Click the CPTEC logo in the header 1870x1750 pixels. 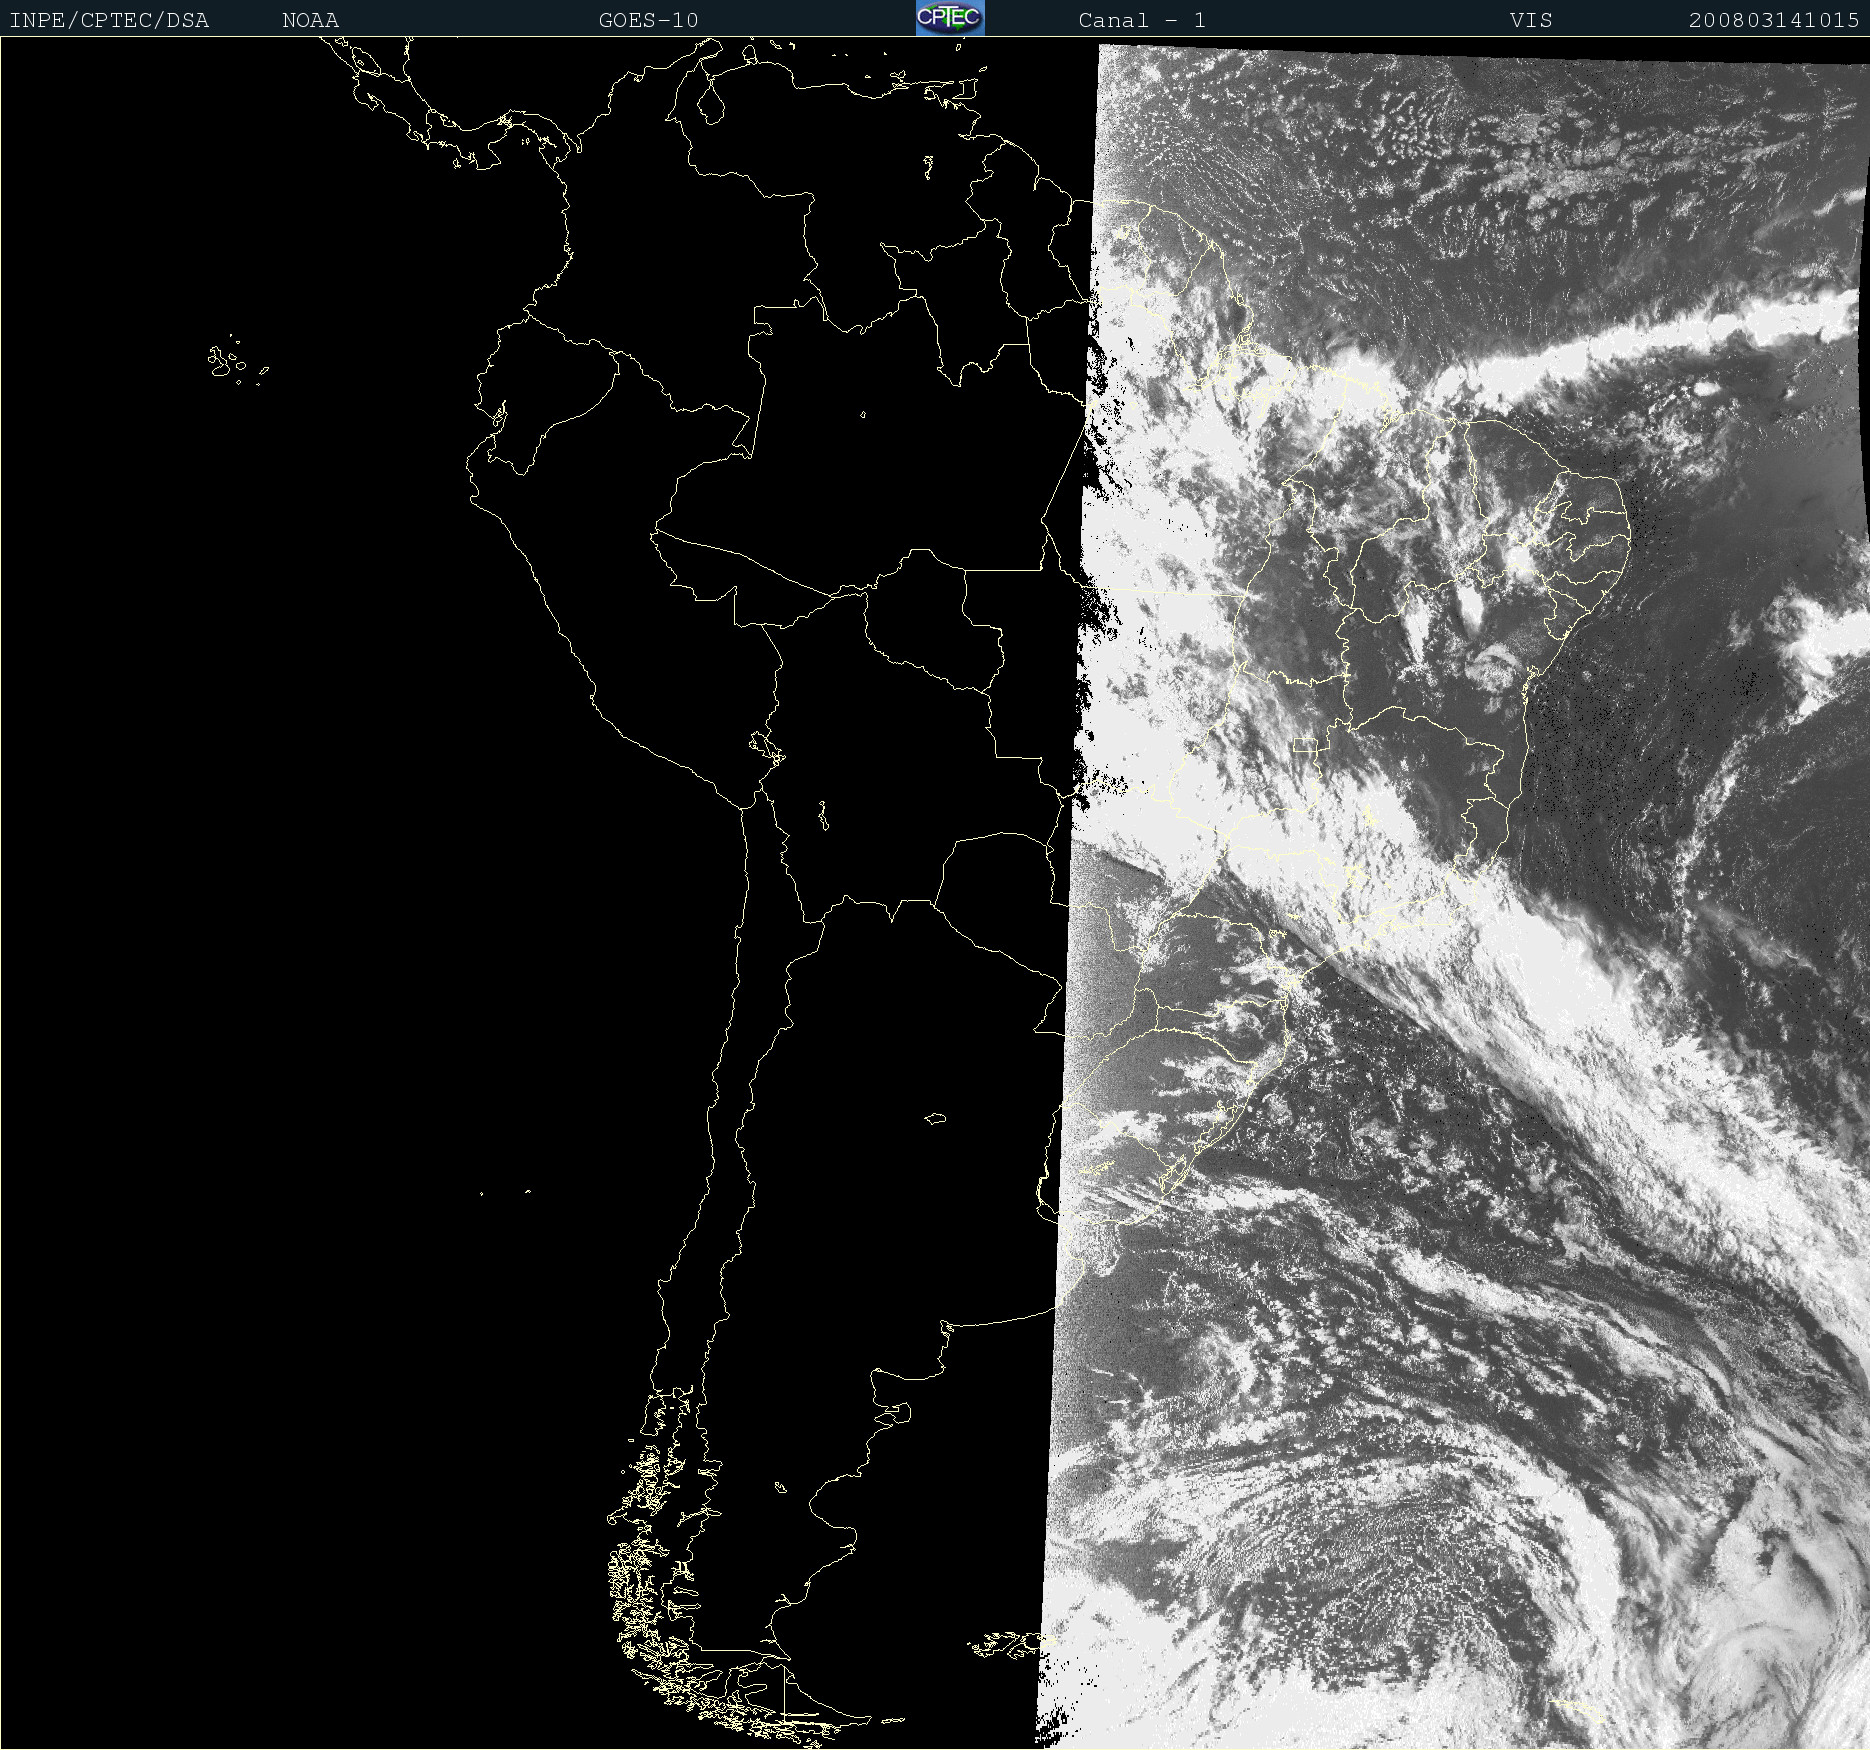(x=950, y=18)
